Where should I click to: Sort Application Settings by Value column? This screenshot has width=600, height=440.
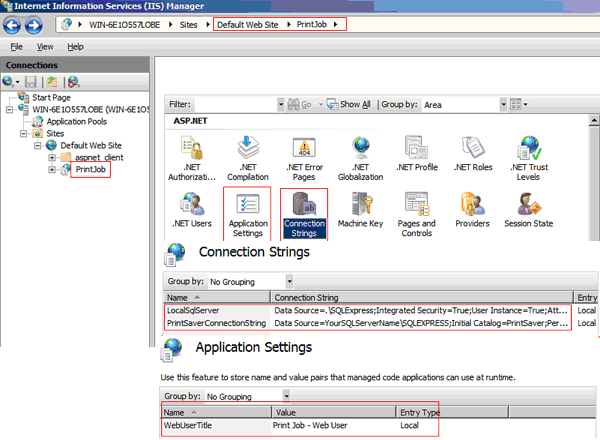tap(334, 412)
